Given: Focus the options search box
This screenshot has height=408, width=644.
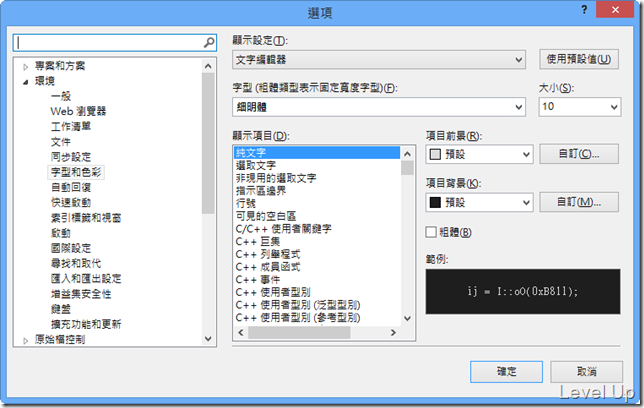Looking at the screenshot, I should tap(115, 43).
